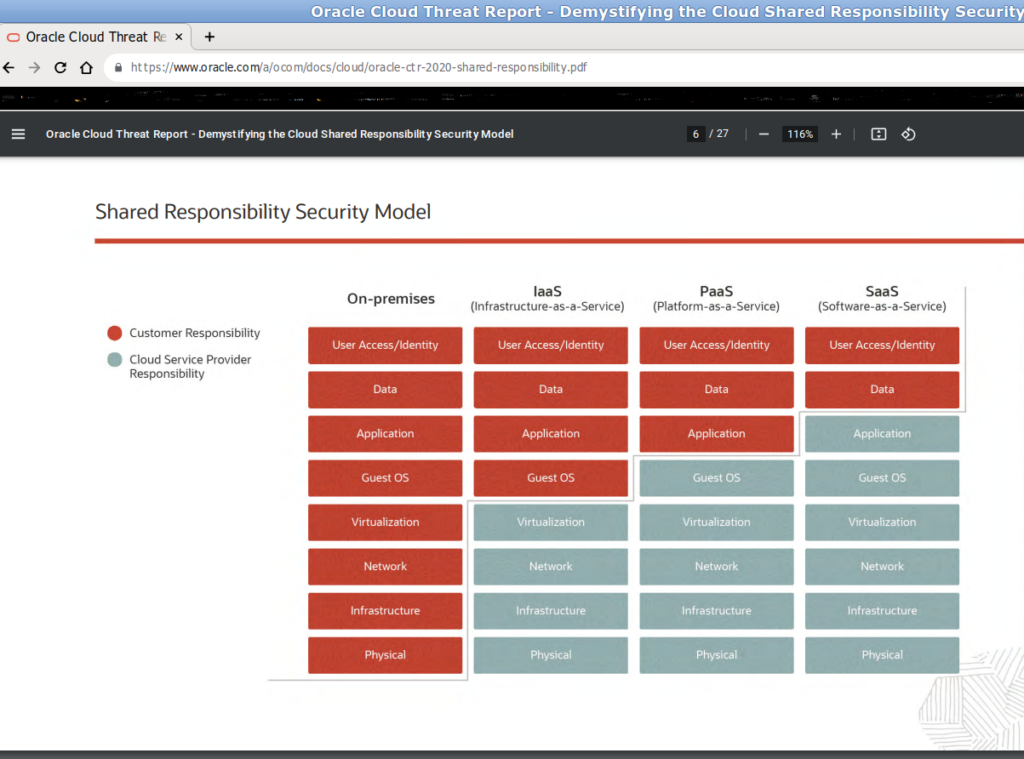Image resolution: width=1024 pixels, height=759 pixels.
Task: Select the "Shared Responsibility Security Model" heading
Action: point(263,212)
